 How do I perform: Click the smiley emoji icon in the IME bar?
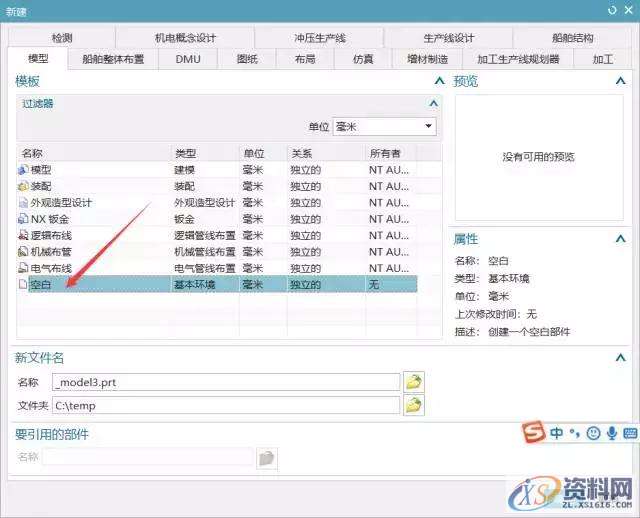coord(593,433)
